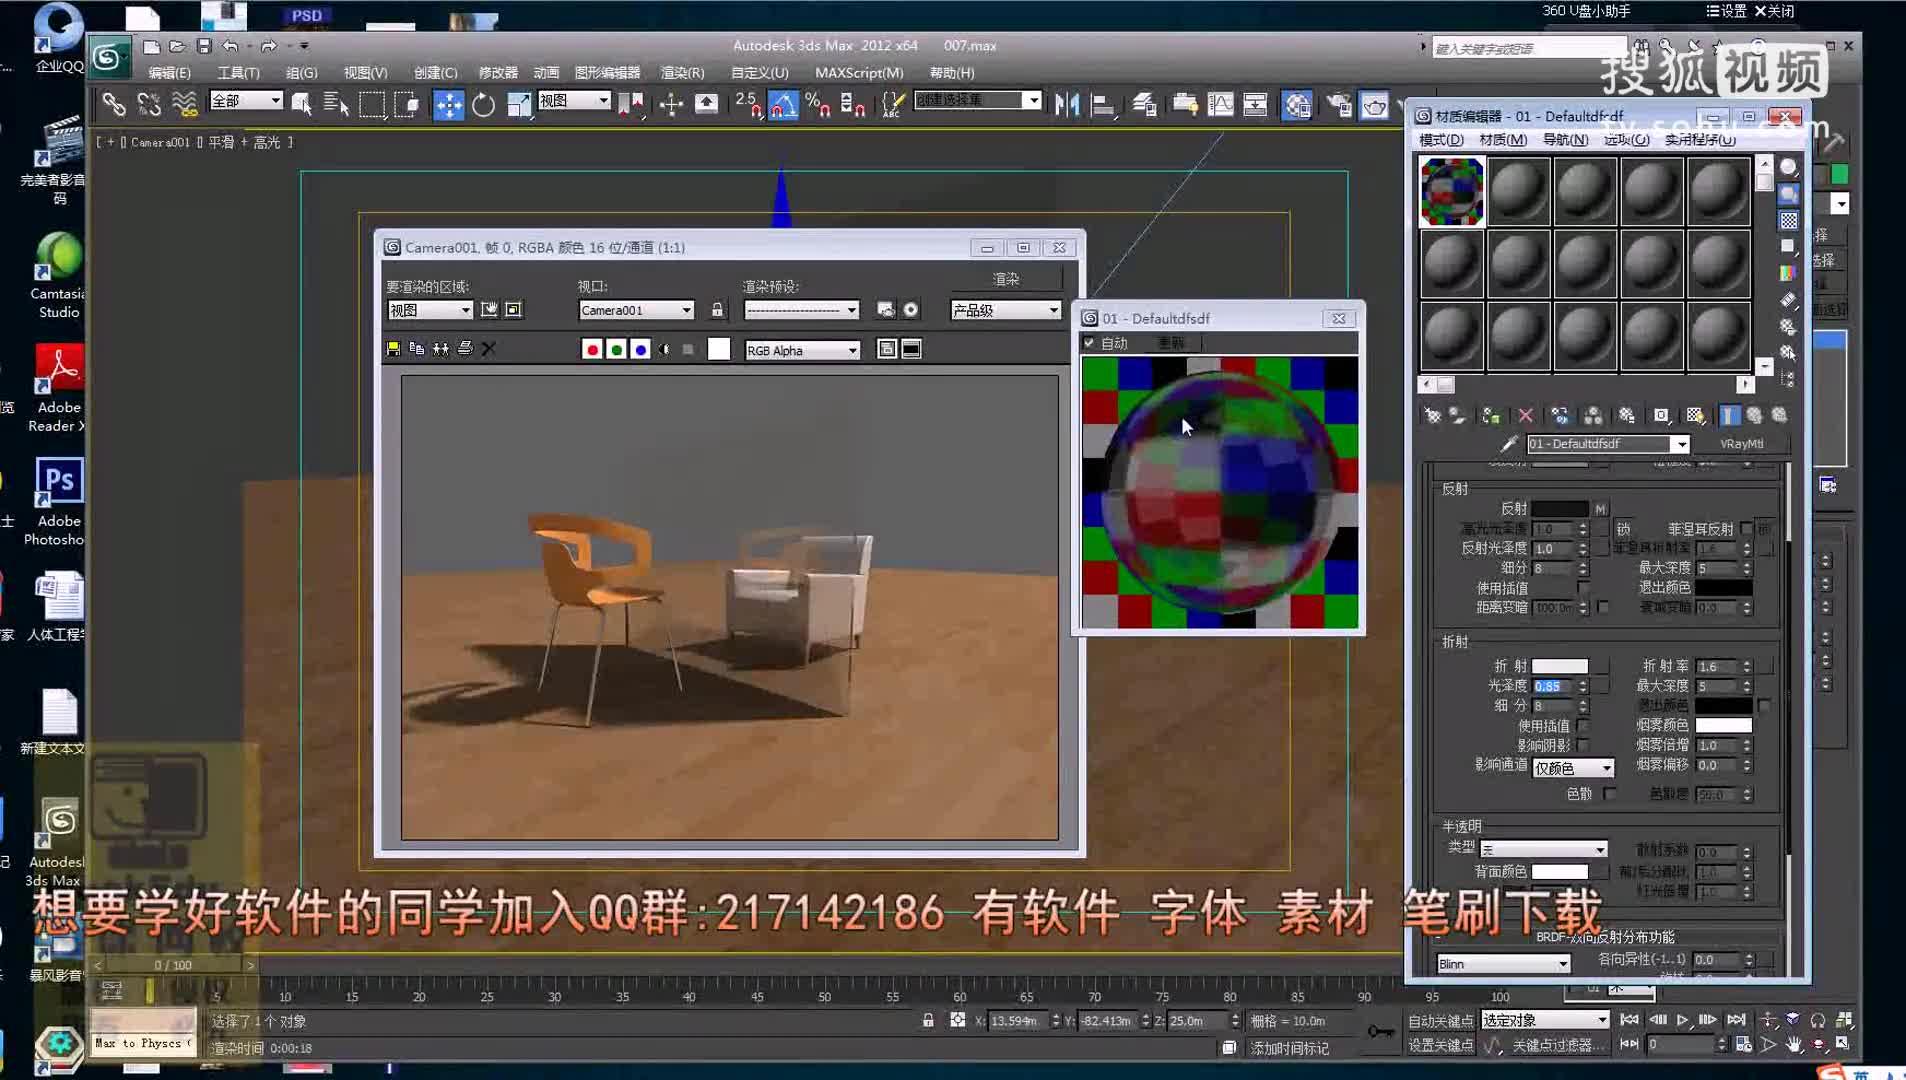This screenshot has width=1906, height=1080.
Task: Enable the 色散 dispersion checkbox
Action: (x=1609, y=793)
